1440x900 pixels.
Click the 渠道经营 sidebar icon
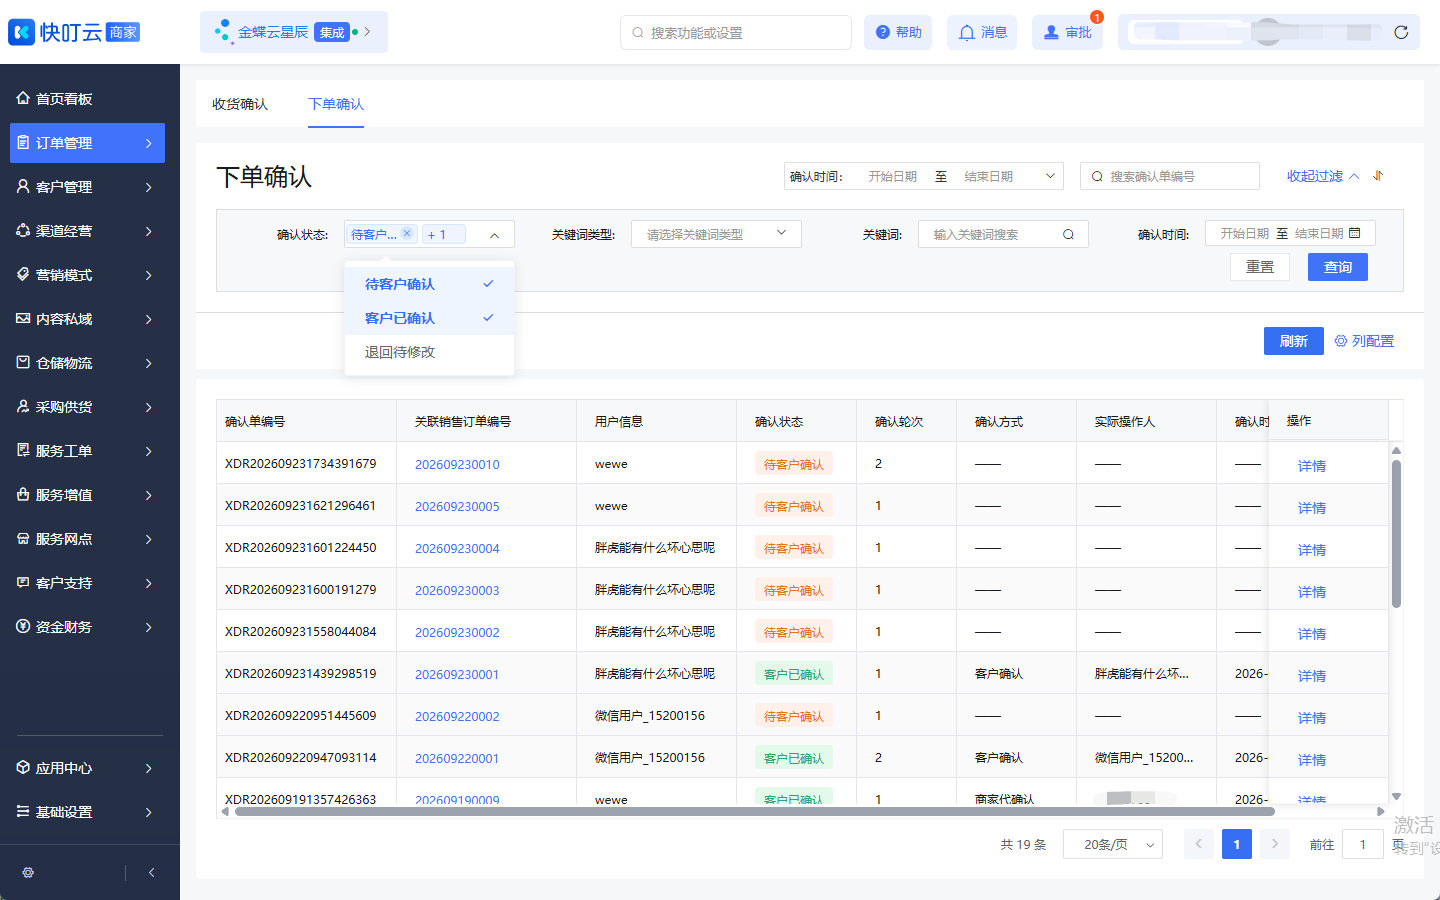23,230
